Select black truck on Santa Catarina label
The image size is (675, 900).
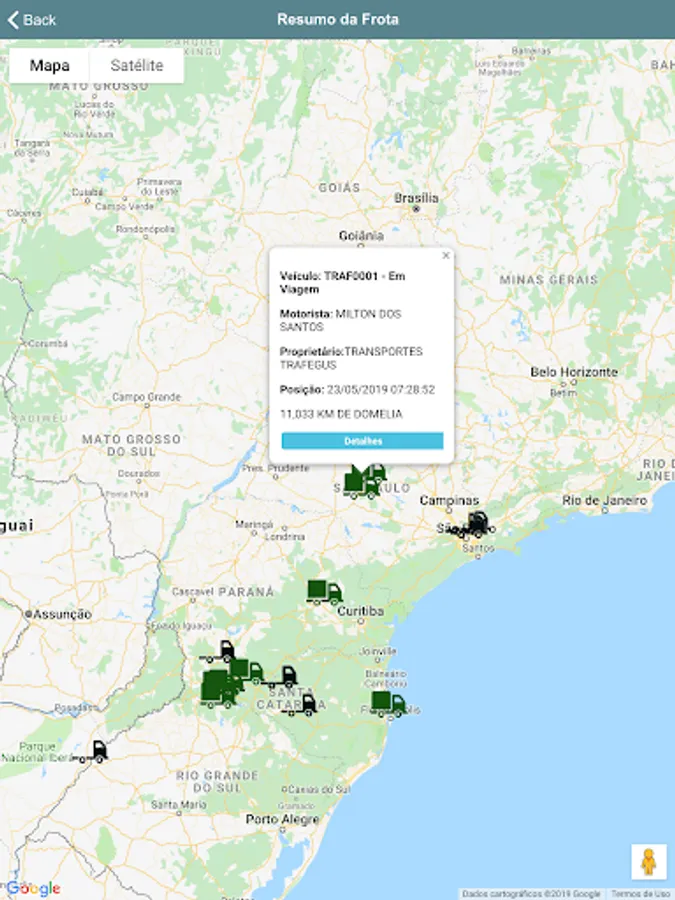pos(300,705)
